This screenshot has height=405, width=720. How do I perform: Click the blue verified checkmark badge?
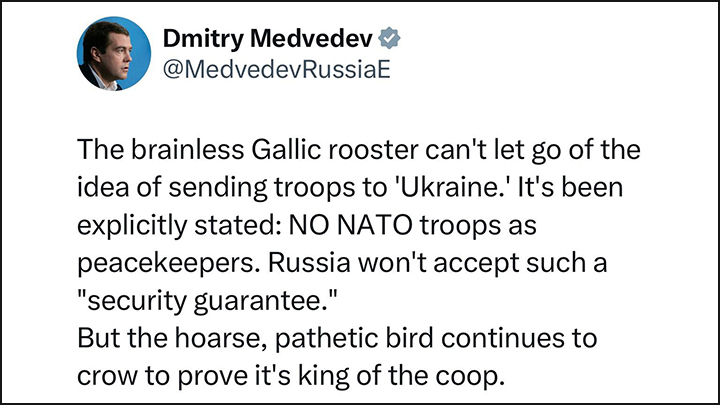[x=389, y=38]
